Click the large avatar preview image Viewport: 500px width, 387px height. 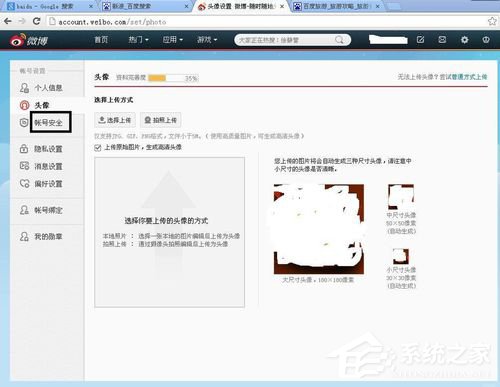click(319, 229)
